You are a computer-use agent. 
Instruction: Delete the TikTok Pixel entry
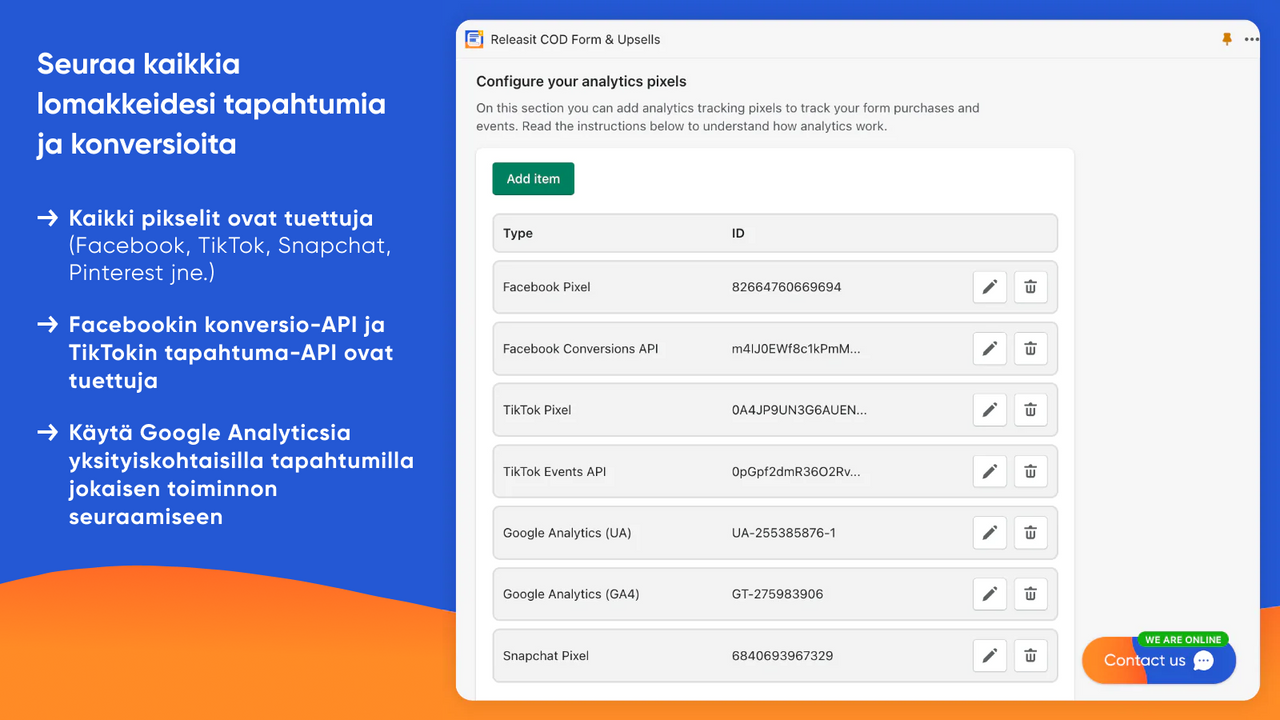(1030, 410)
